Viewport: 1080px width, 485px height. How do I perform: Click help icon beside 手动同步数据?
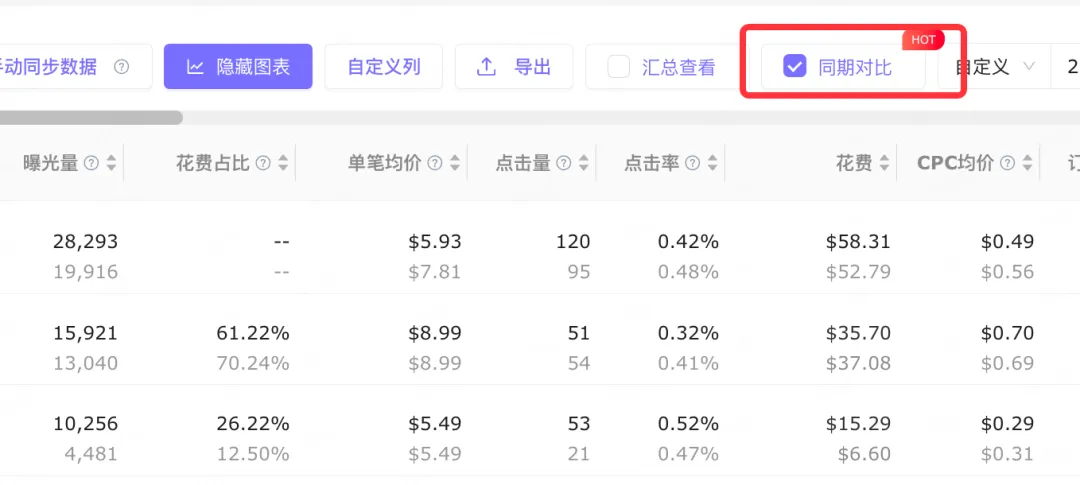[122, 67]
